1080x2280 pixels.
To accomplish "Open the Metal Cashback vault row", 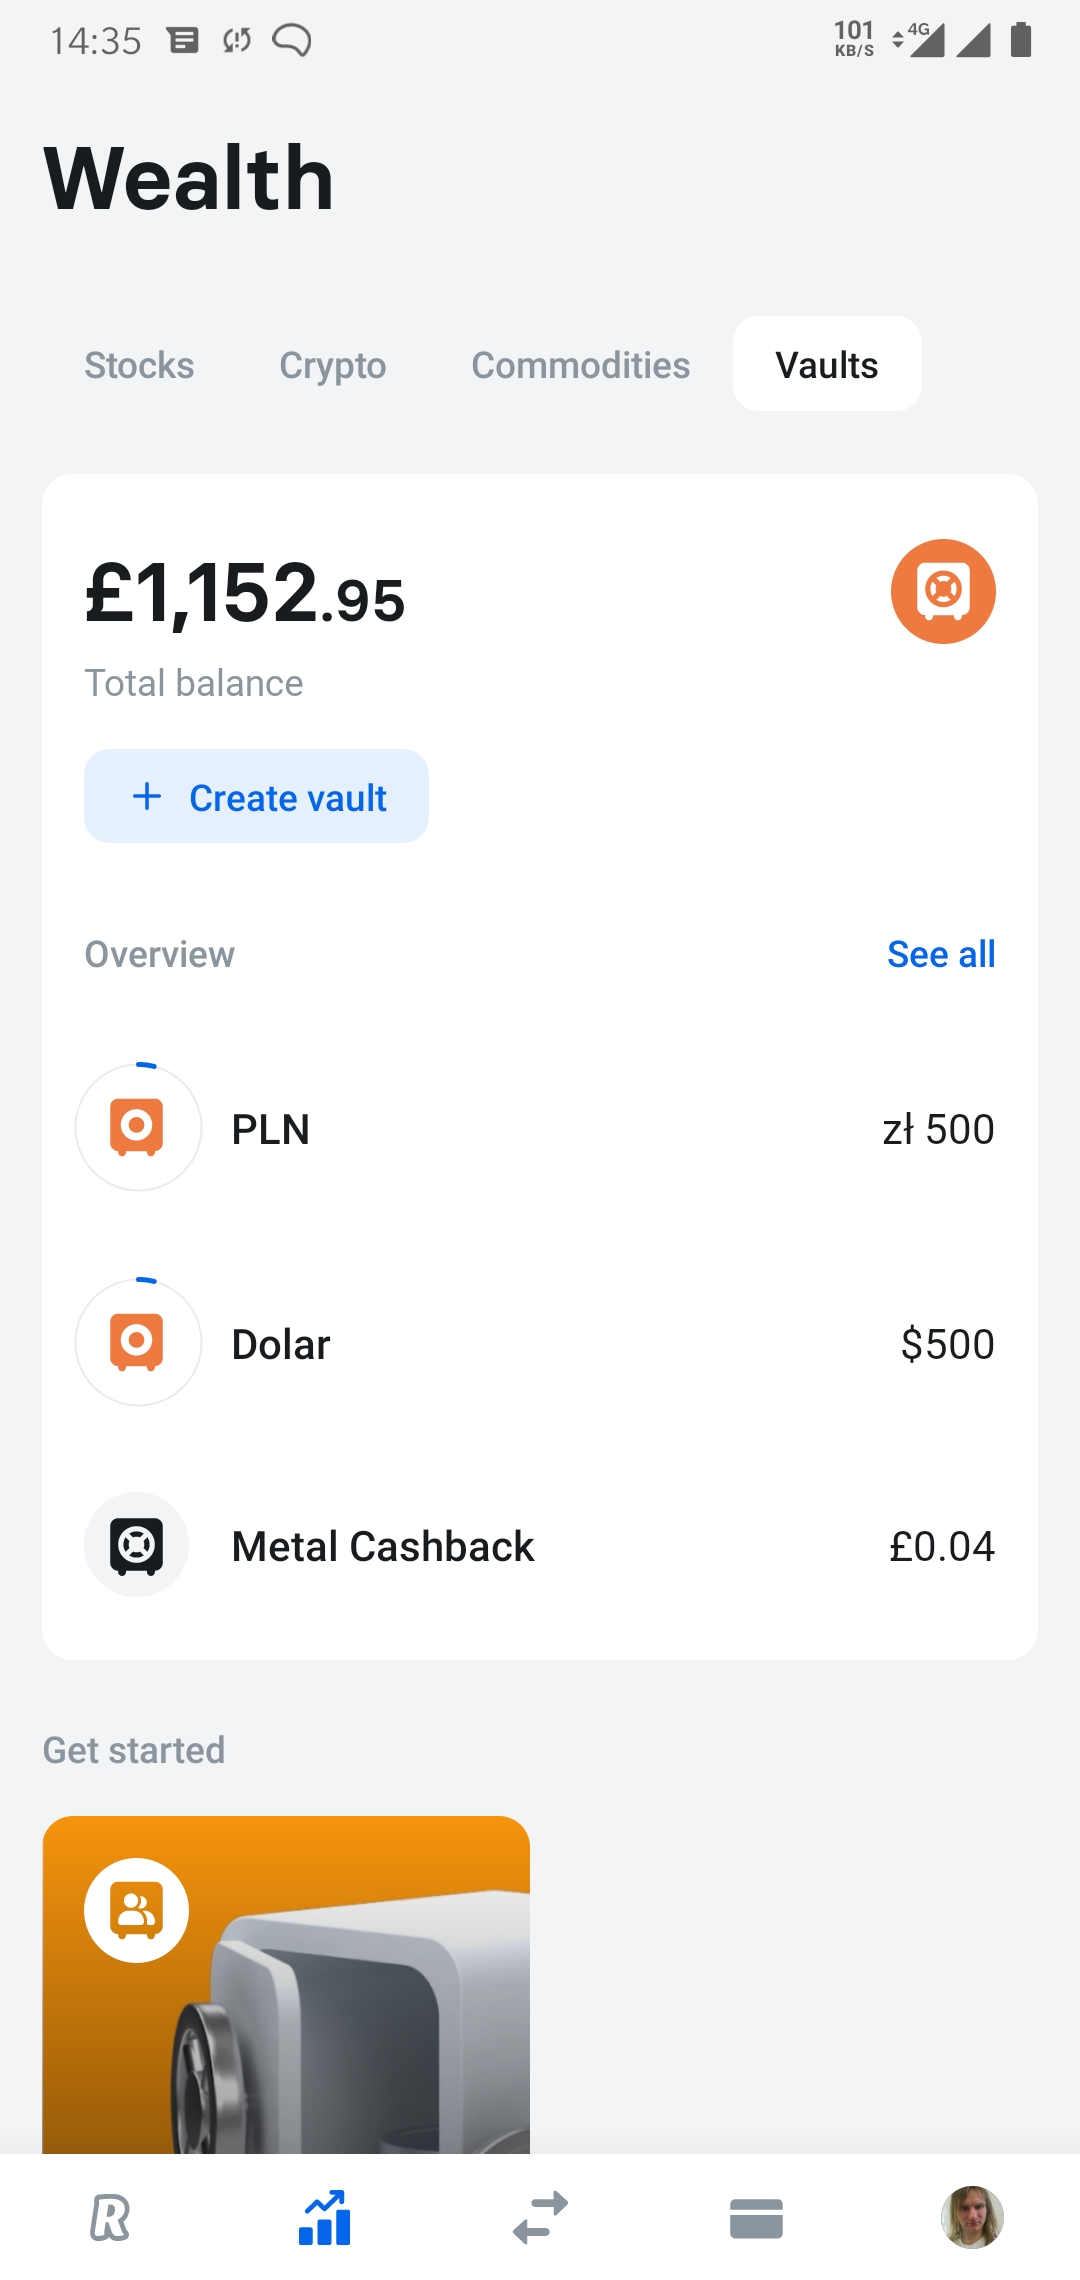I will (x=540, y=1546).
